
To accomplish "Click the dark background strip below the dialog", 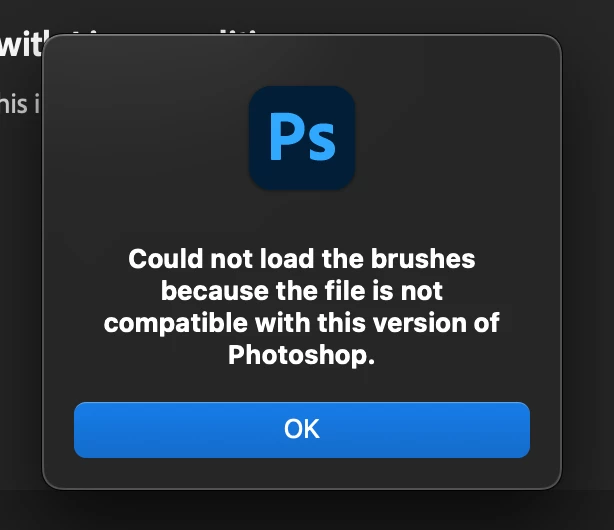I will (307, 510).
